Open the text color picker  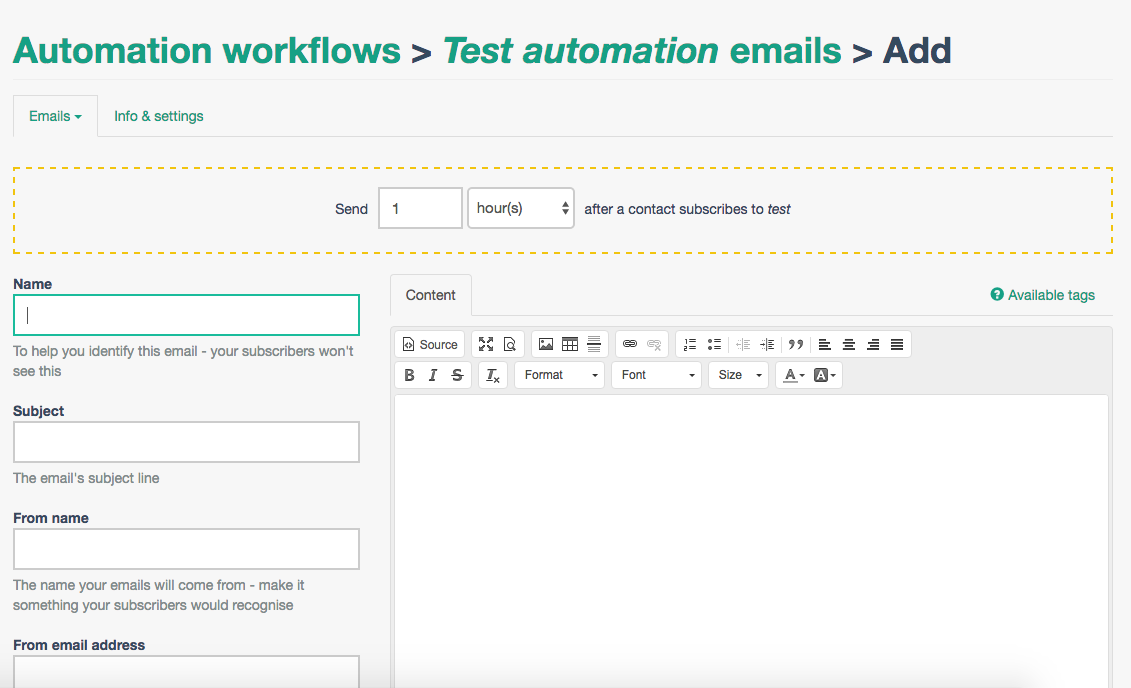[793, 375]
